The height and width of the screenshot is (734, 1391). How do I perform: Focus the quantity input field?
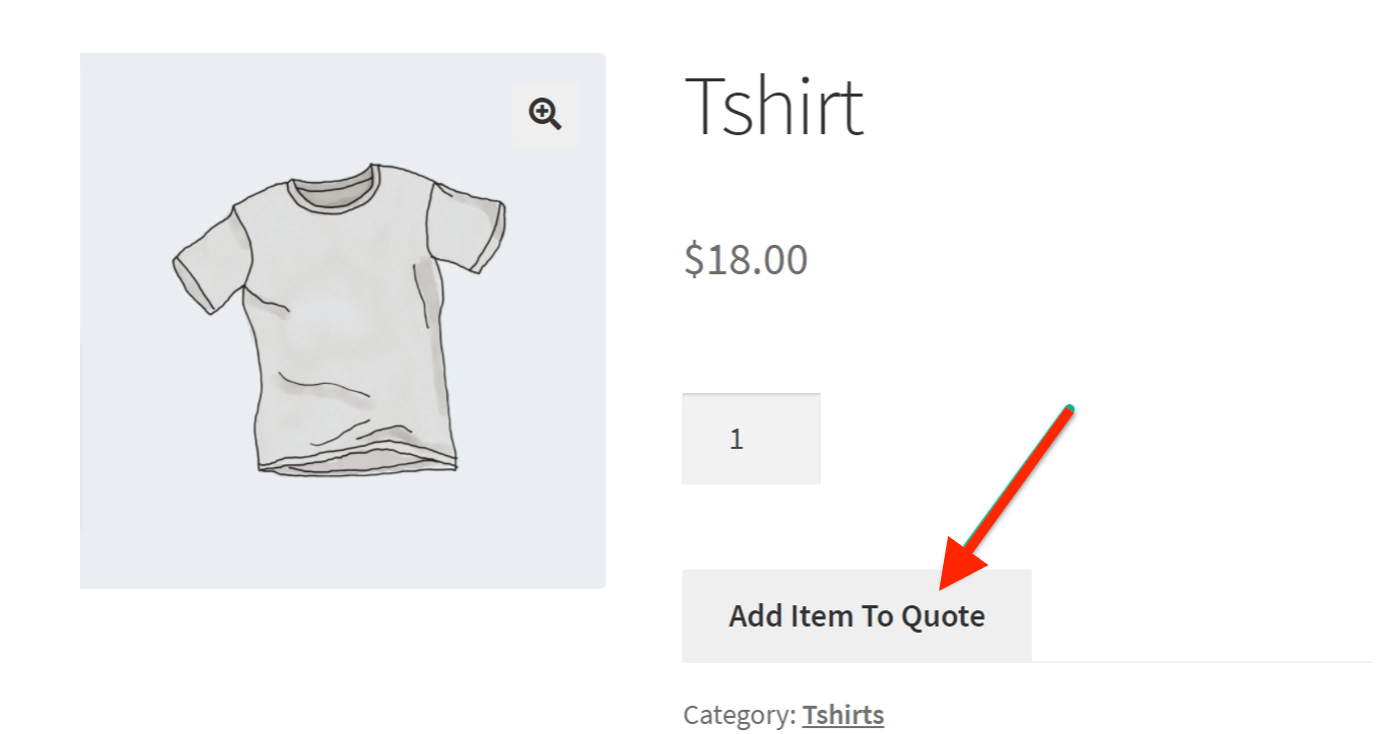click(751, 439)
